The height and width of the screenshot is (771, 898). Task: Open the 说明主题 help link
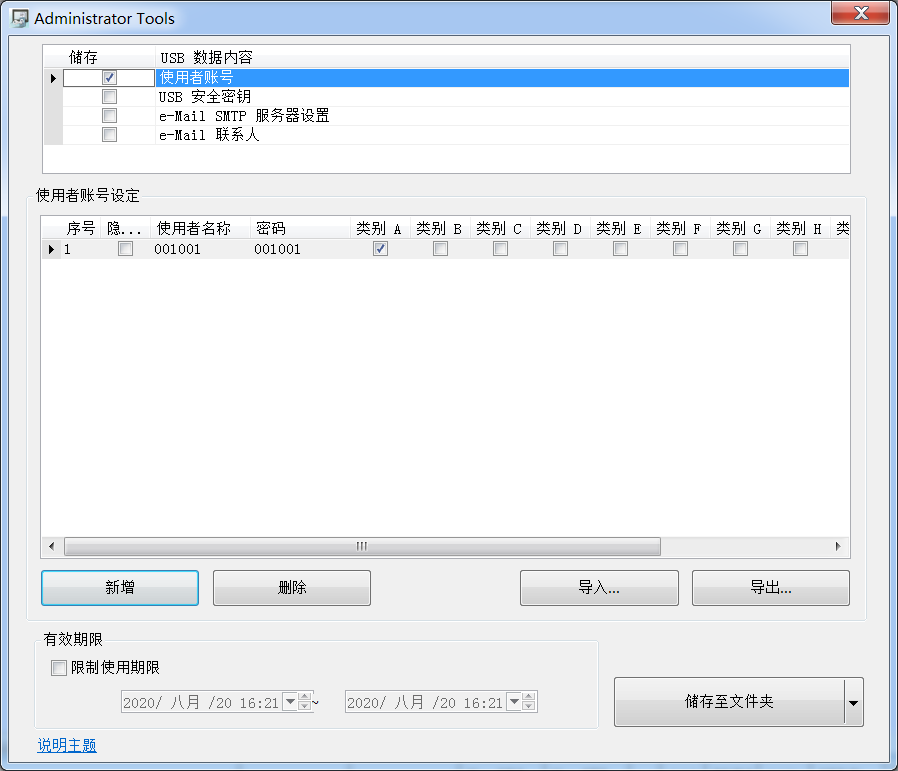(x=66, y=745)
